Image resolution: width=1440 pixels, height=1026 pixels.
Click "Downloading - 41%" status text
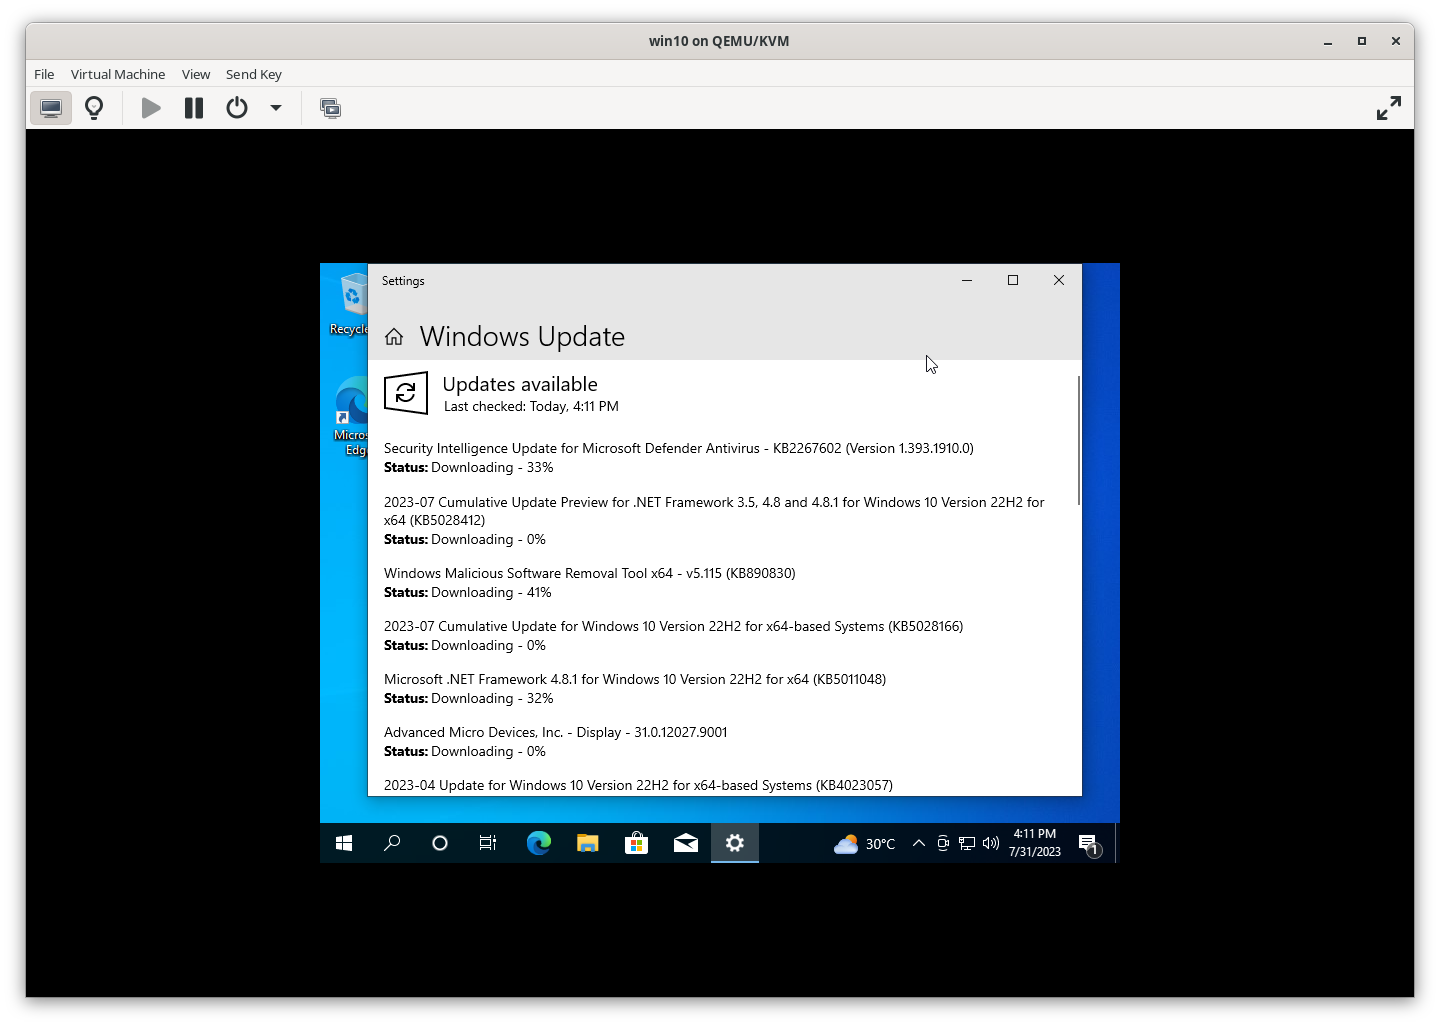click(491, 593)
